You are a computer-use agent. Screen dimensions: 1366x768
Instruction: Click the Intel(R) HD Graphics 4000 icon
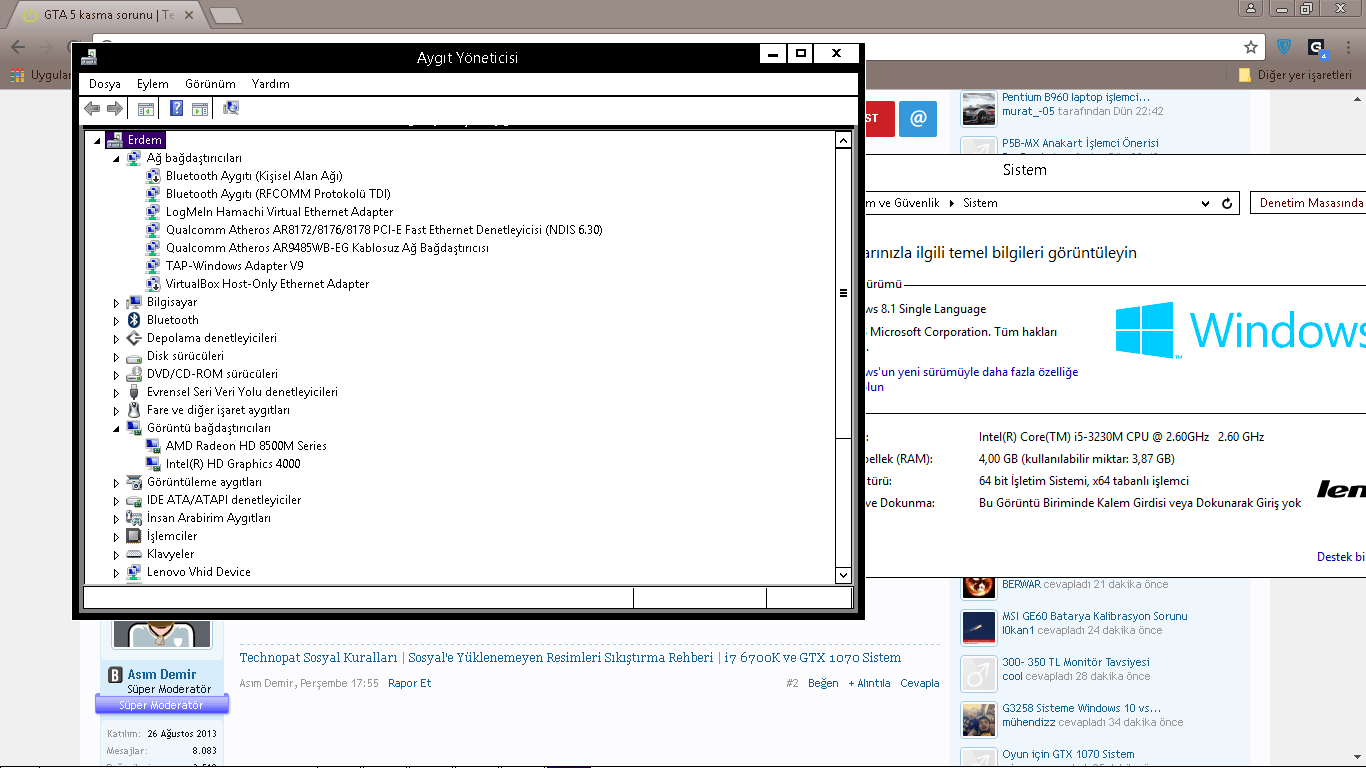153,464
